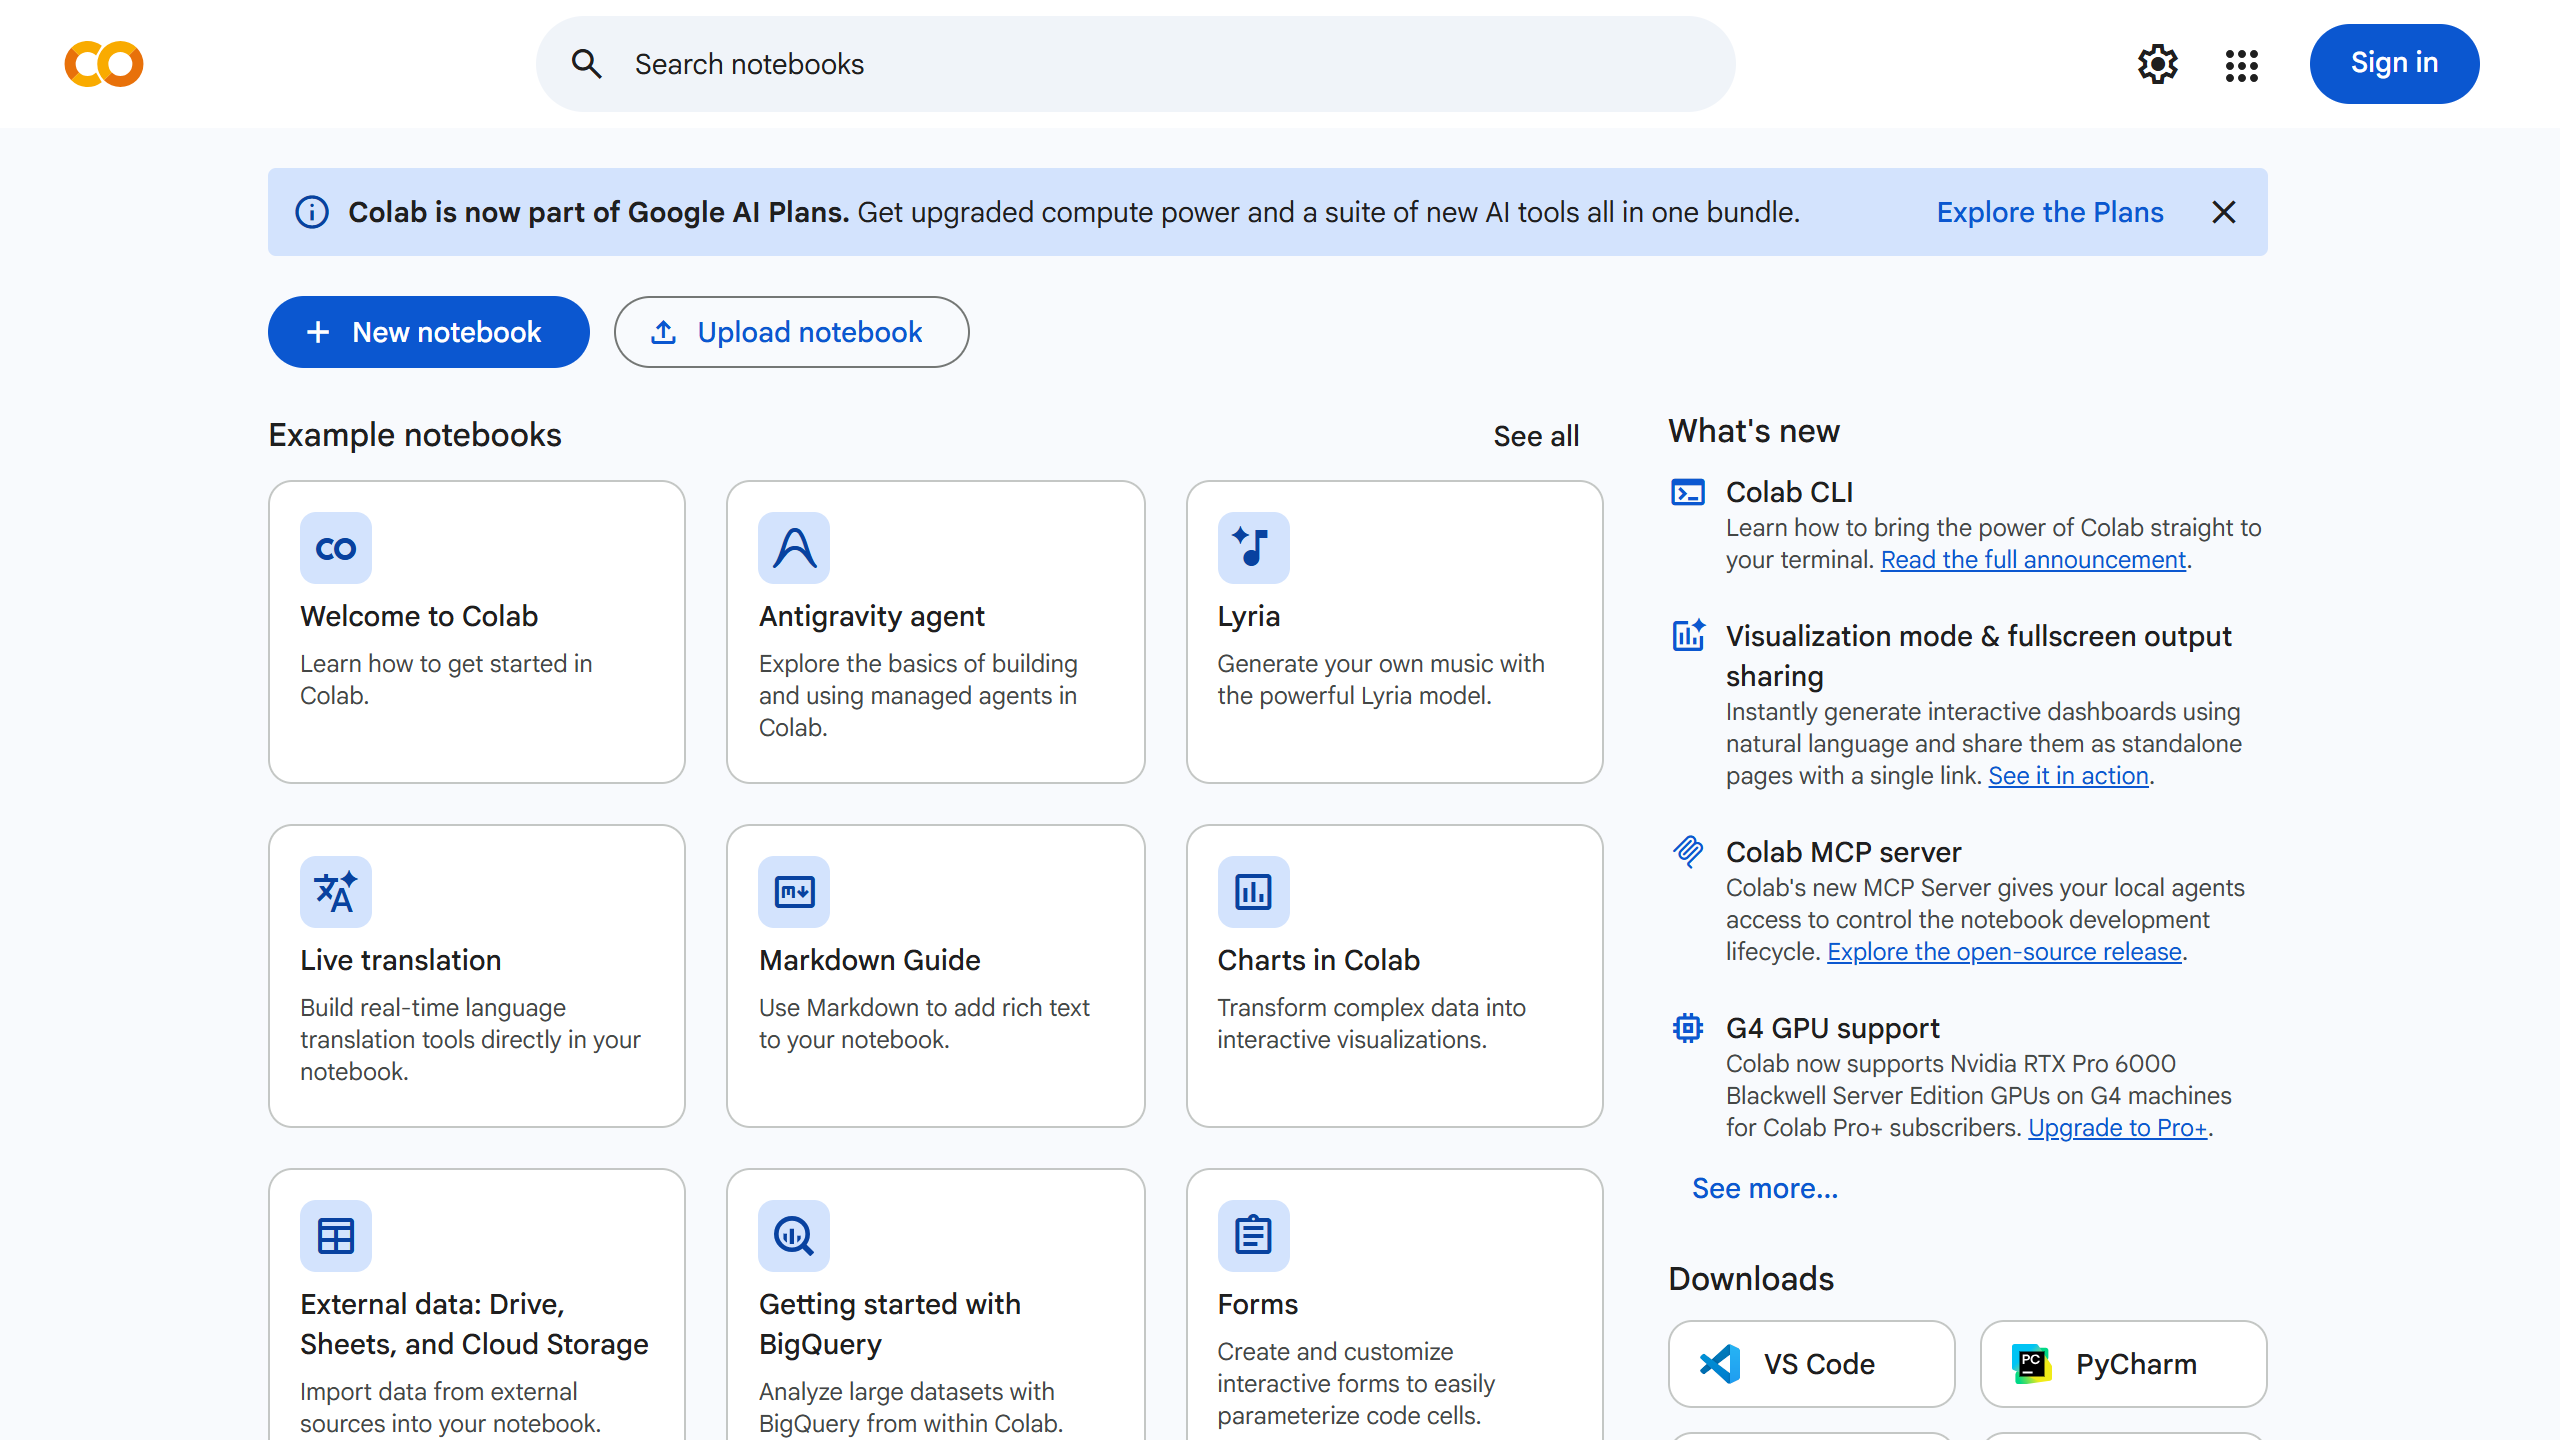Screen dimensions: 2560x1440
Task: Click the Live translation icon
Action: [x=336, y=892]
